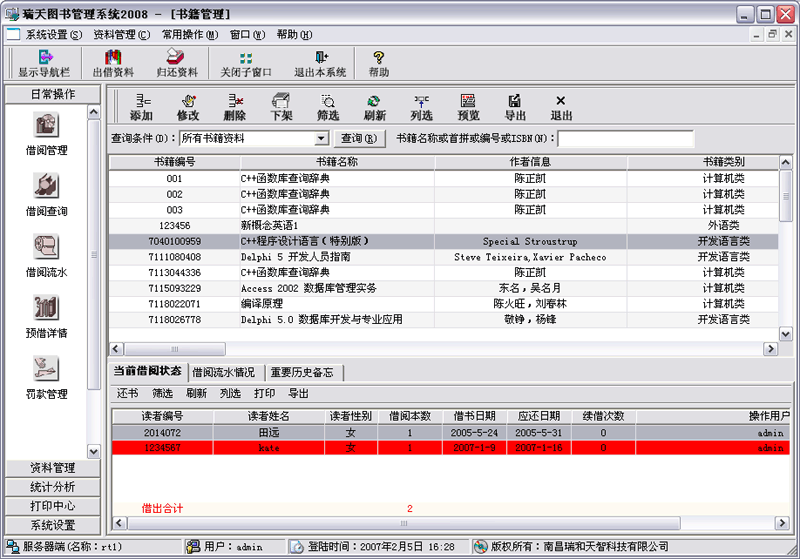Select the red overdue row for reader kate
Image resolution: width=800 pixels, height=559 pixels.
pyautogui.click(x=451, y=448)
